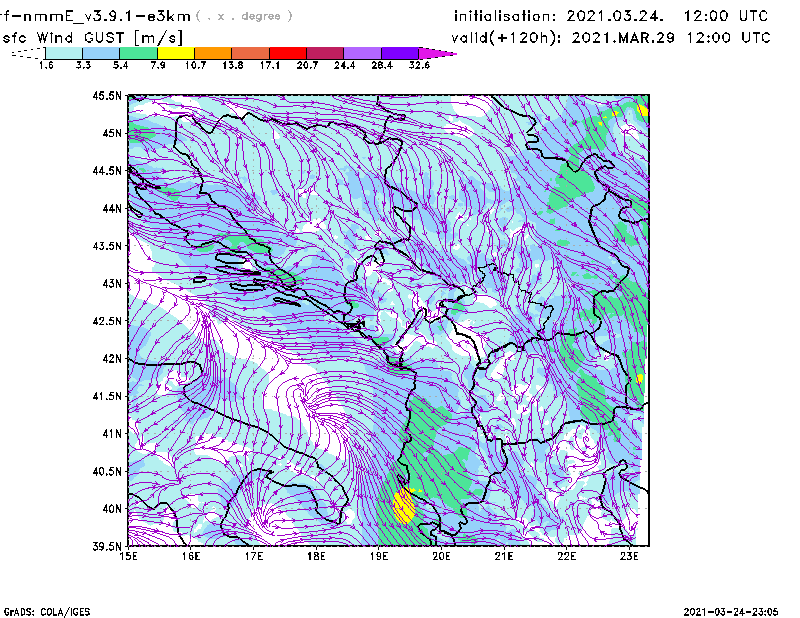Click the 23E longitude axis label
The height and width of the screenshot is (618, 800).
[630, 557]
